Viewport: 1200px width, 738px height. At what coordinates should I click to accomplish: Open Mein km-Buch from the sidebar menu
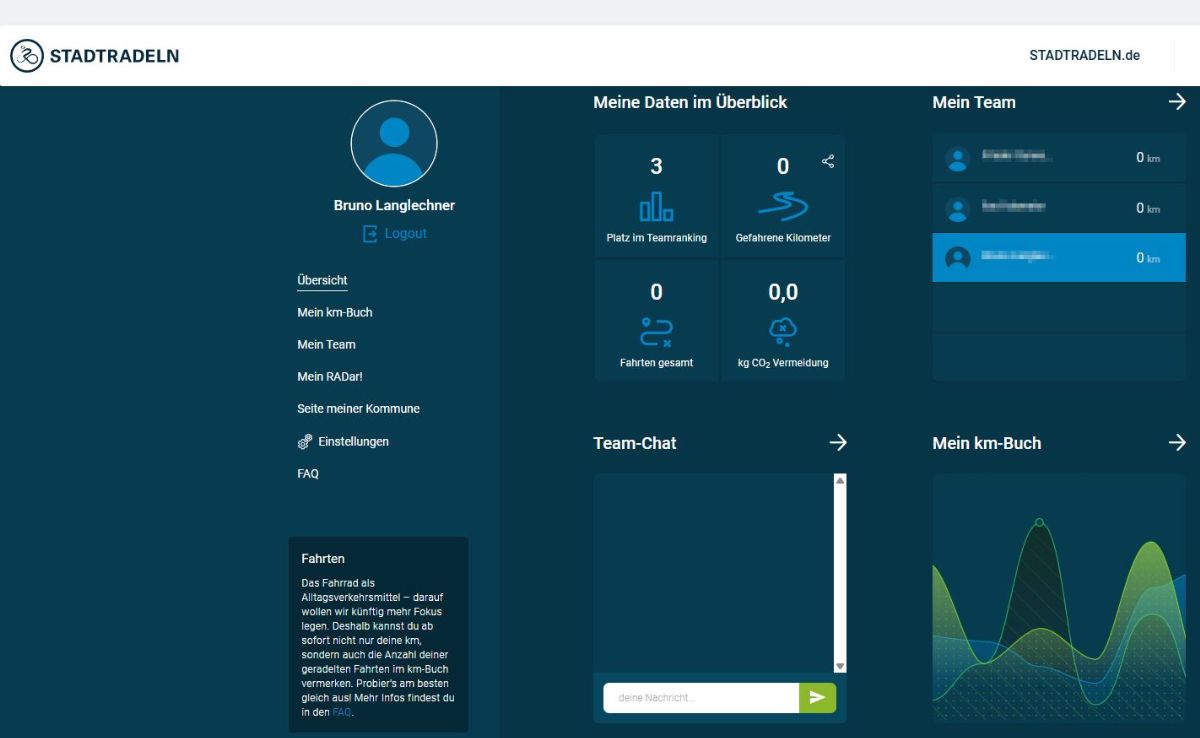point(335,312)
